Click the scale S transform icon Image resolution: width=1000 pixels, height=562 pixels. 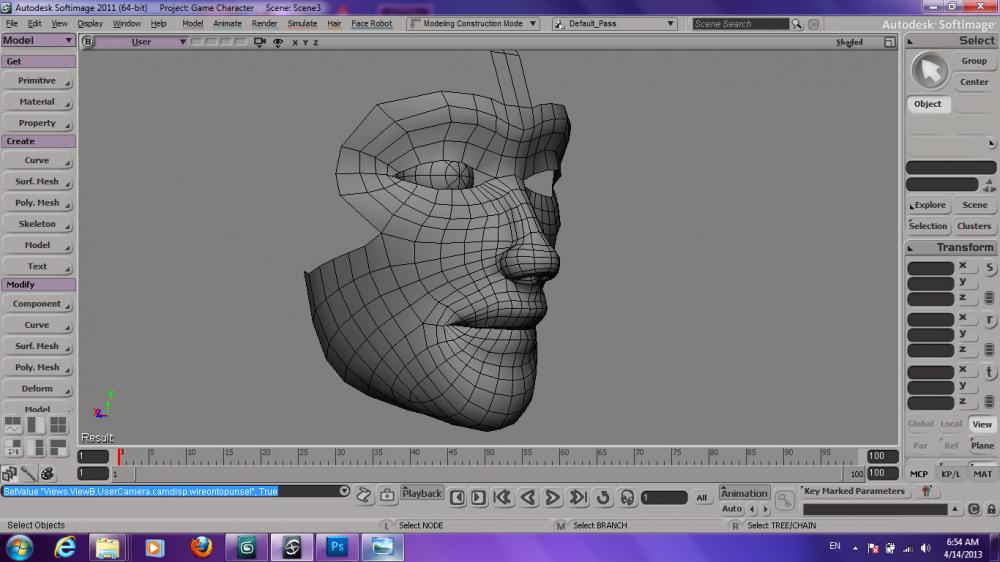[x=989, y=268]
